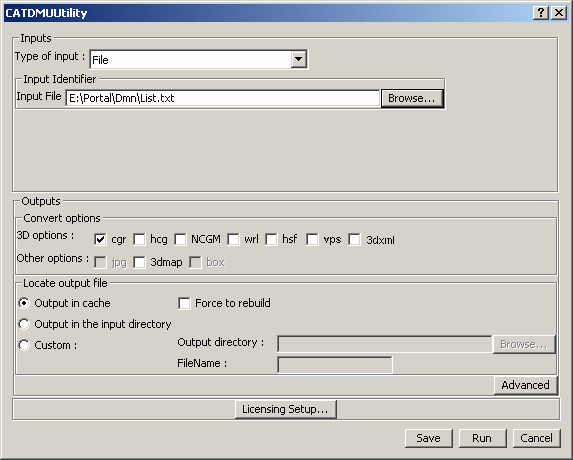Enable wrl conversion option
This screenshot has height=460, width=573.
(x=233, y=240)
